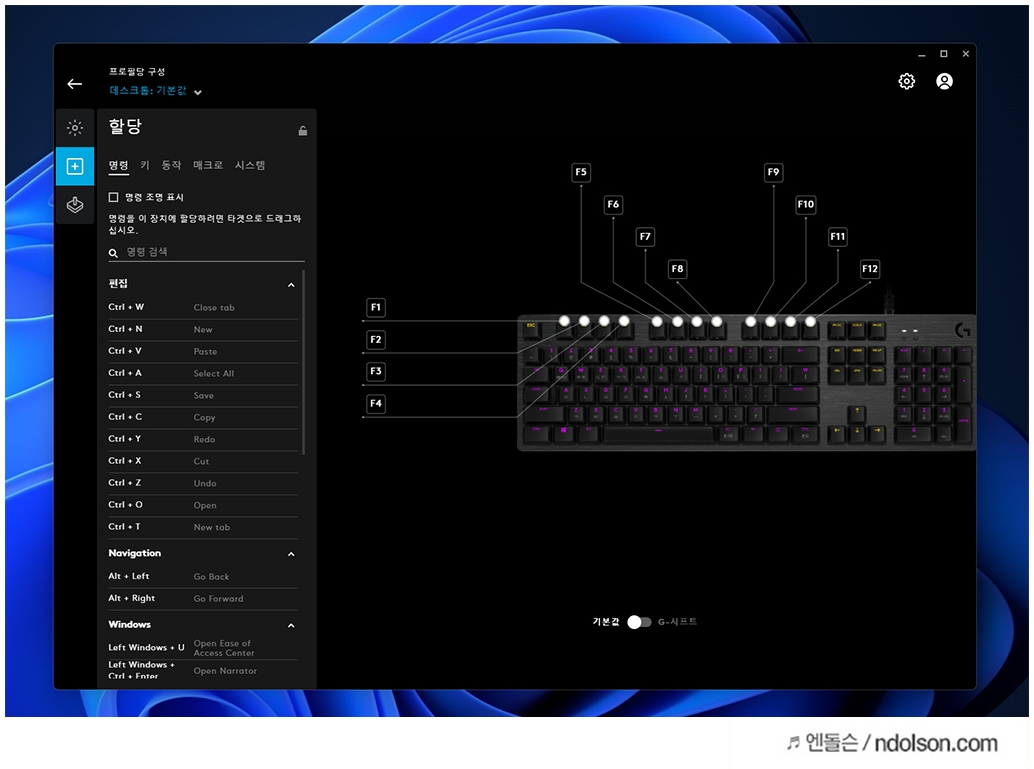Switch to the 동작 tab

tap(171, 166)
